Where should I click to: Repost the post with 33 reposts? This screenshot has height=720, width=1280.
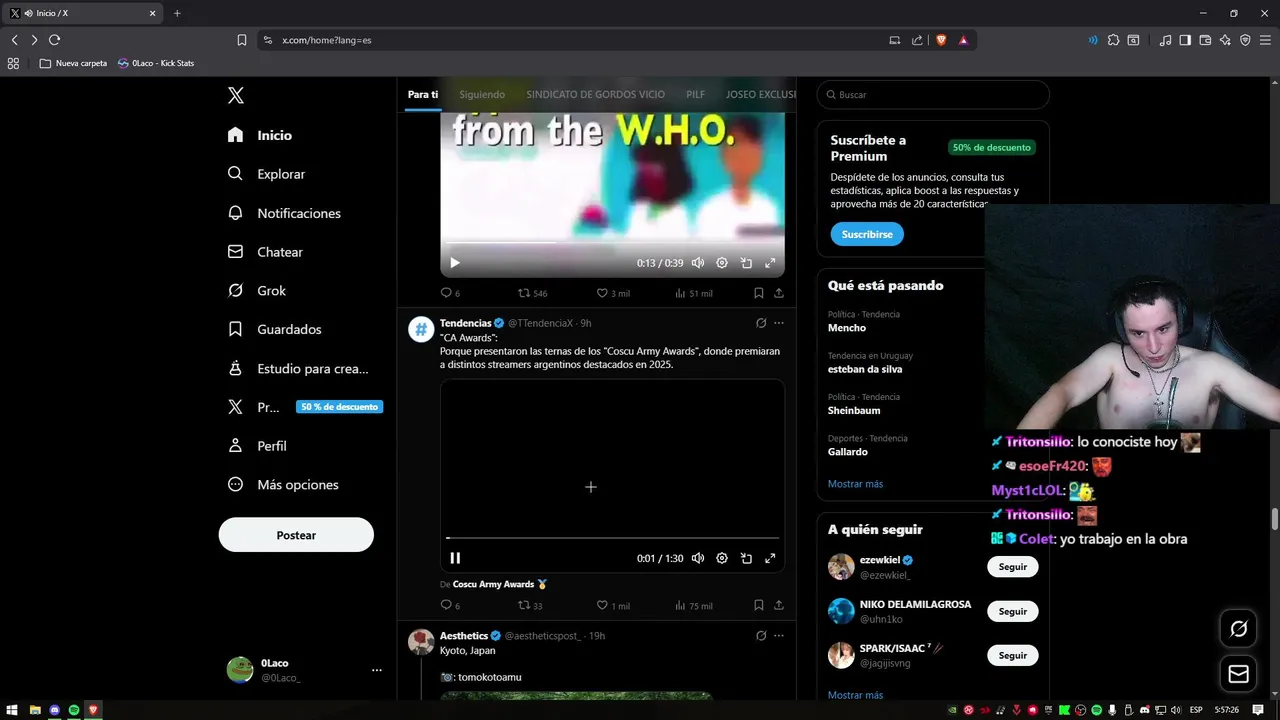pos(530,605)
